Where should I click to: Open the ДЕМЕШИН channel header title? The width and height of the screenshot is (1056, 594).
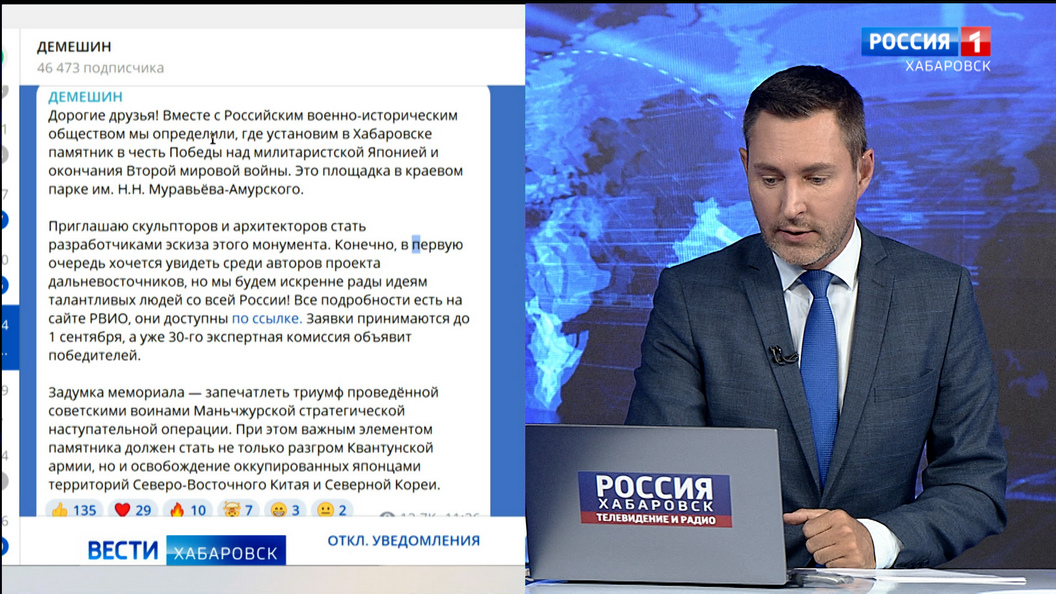[x=74, y=46]
